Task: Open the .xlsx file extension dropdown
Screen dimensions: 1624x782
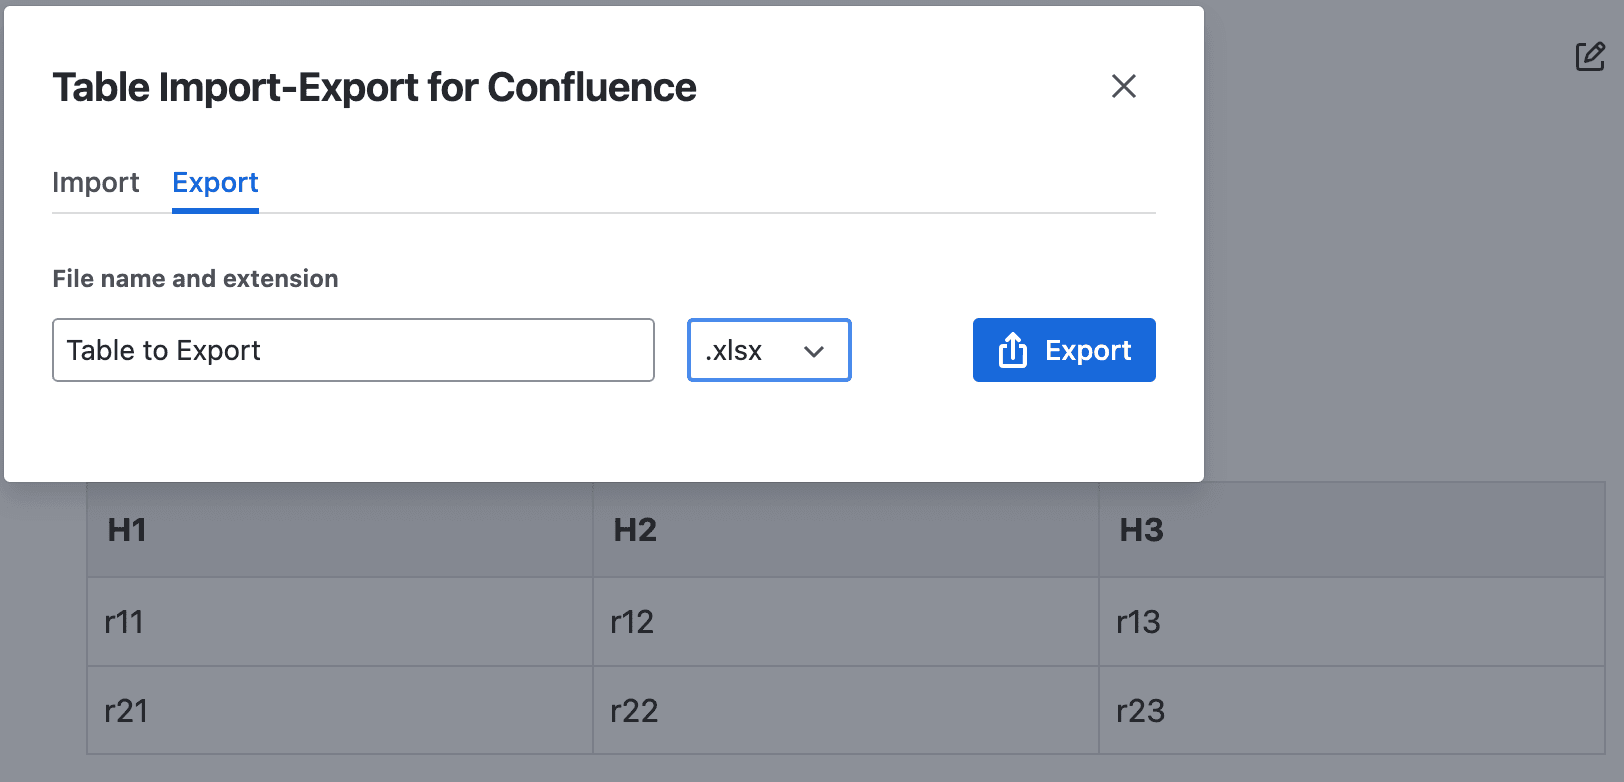Action: click(768, 350)
